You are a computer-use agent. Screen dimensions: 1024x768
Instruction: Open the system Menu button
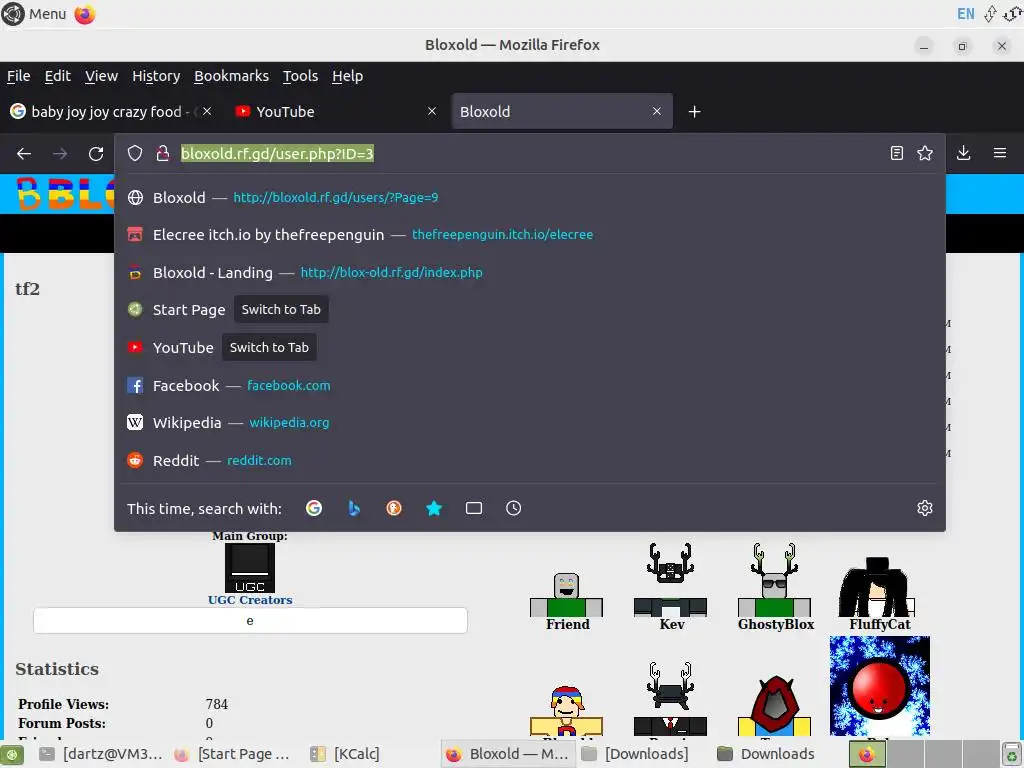pos(34,14)
